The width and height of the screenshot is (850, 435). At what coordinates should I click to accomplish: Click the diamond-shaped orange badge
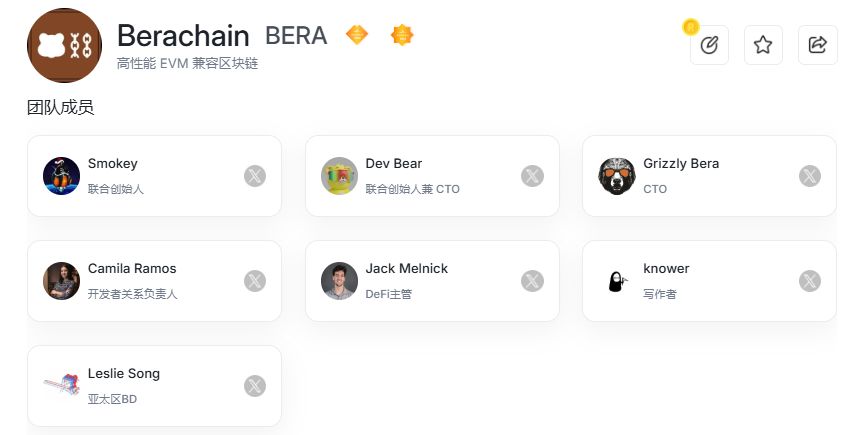[357, 35]
